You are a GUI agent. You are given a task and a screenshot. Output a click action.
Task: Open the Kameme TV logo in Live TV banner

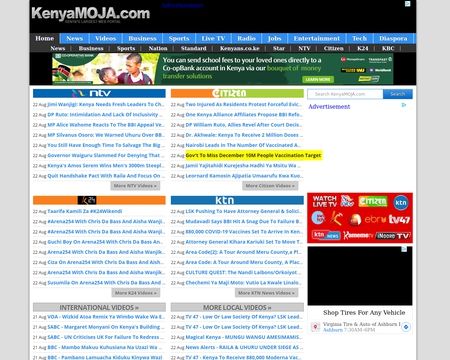[x=358, y=235]
